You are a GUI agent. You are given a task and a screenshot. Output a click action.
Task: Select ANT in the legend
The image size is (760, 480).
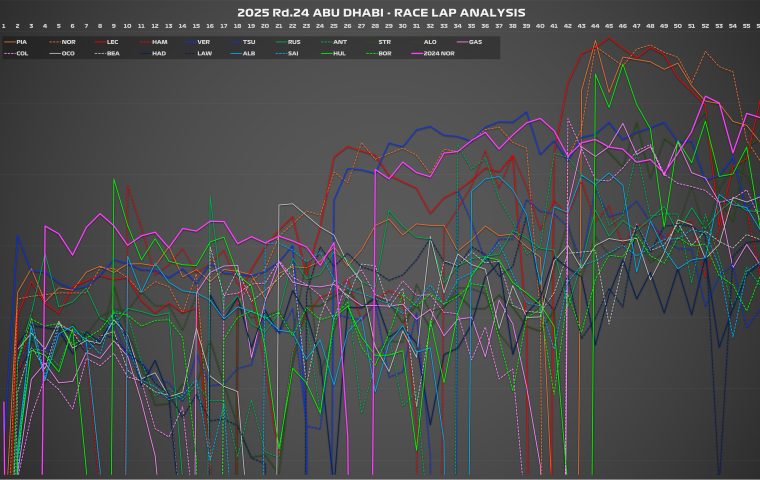point(339,42)
